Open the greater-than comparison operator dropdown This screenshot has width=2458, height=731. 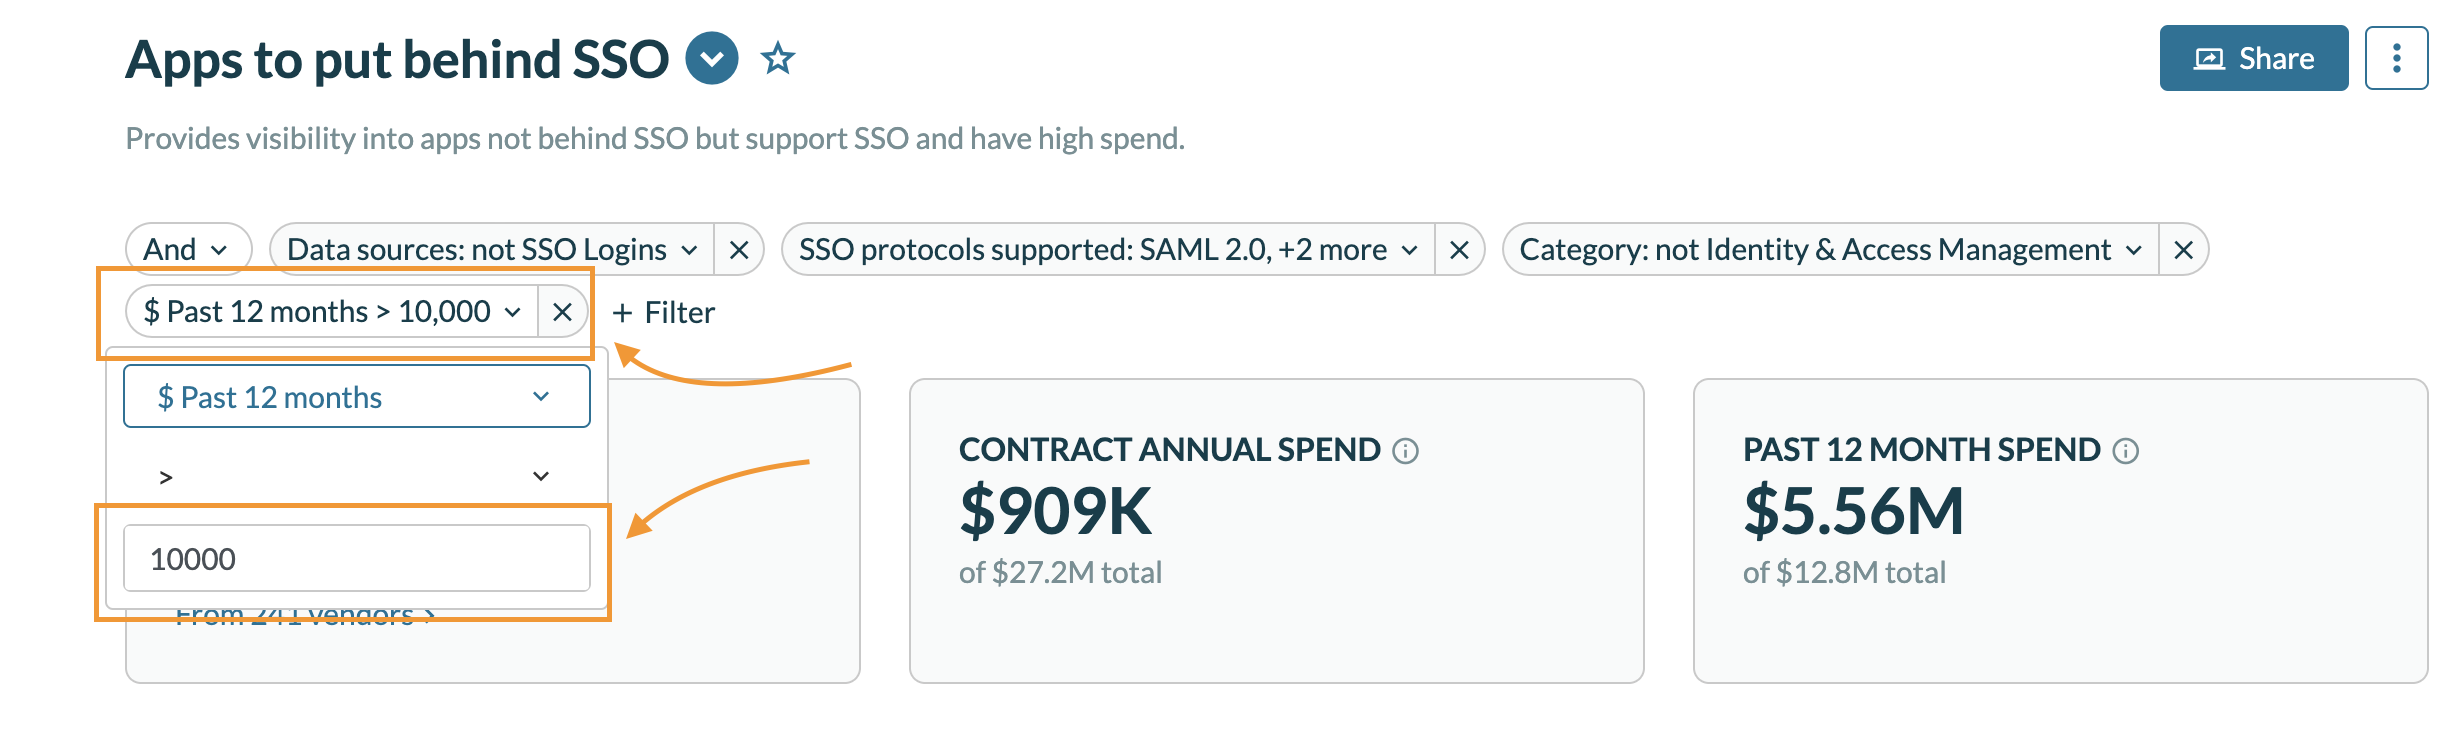click(x=356, y=477)
